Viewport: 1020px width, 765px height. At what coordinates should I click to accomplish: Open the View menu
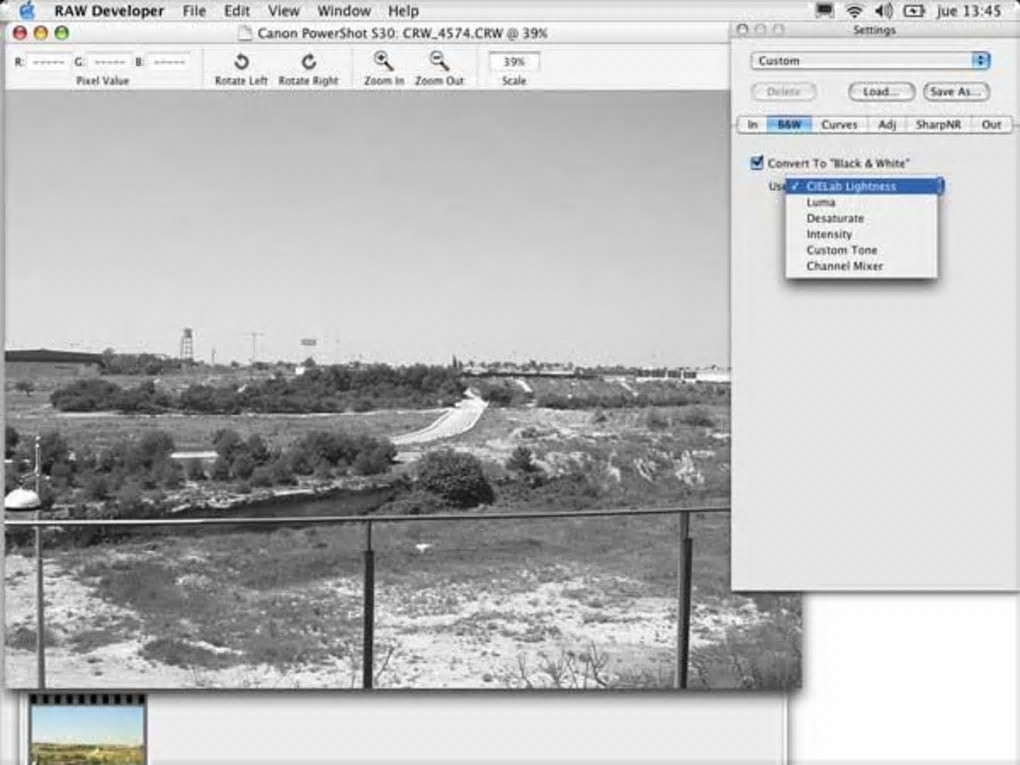pos(284,11)
